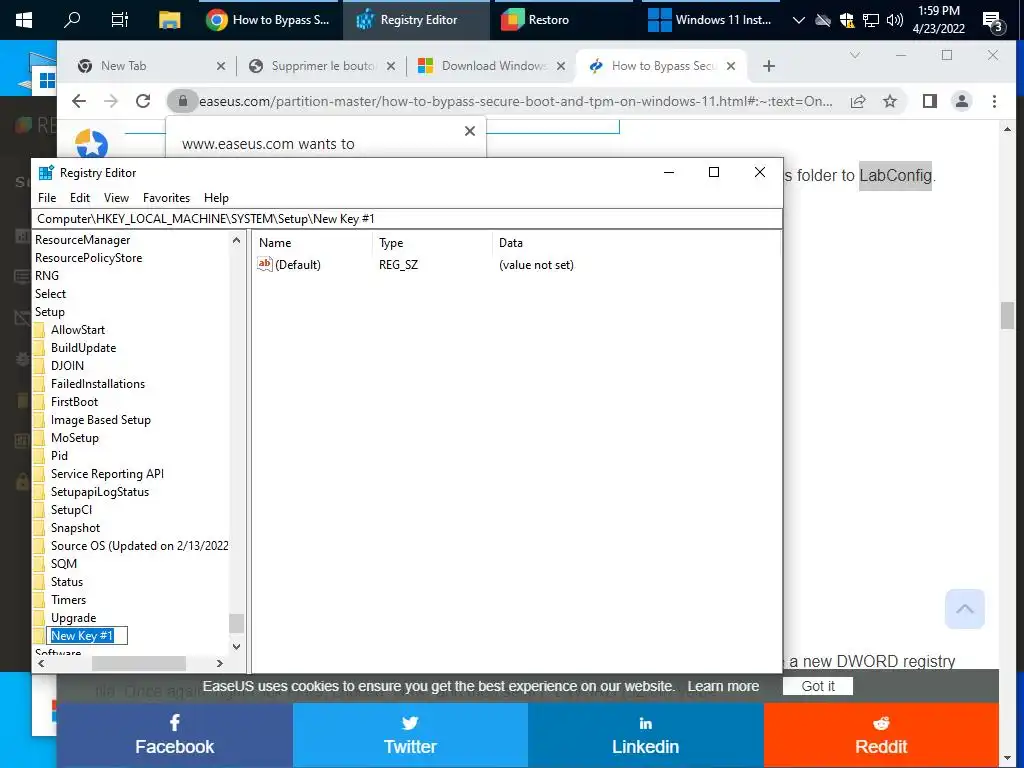
Task: Select the FirstBoot key
Action: coord(74,402)
